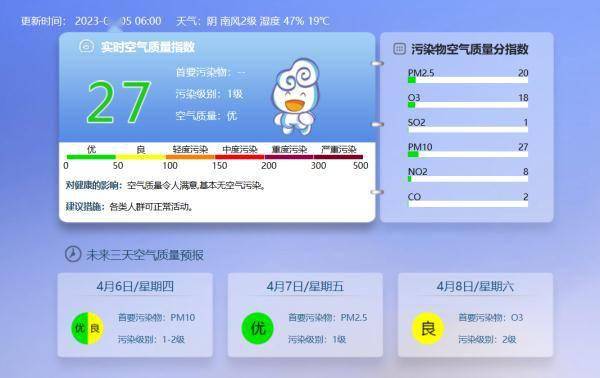
Task: Click the green 优 segment on AQI scale
Action: (x=91, y=157)
